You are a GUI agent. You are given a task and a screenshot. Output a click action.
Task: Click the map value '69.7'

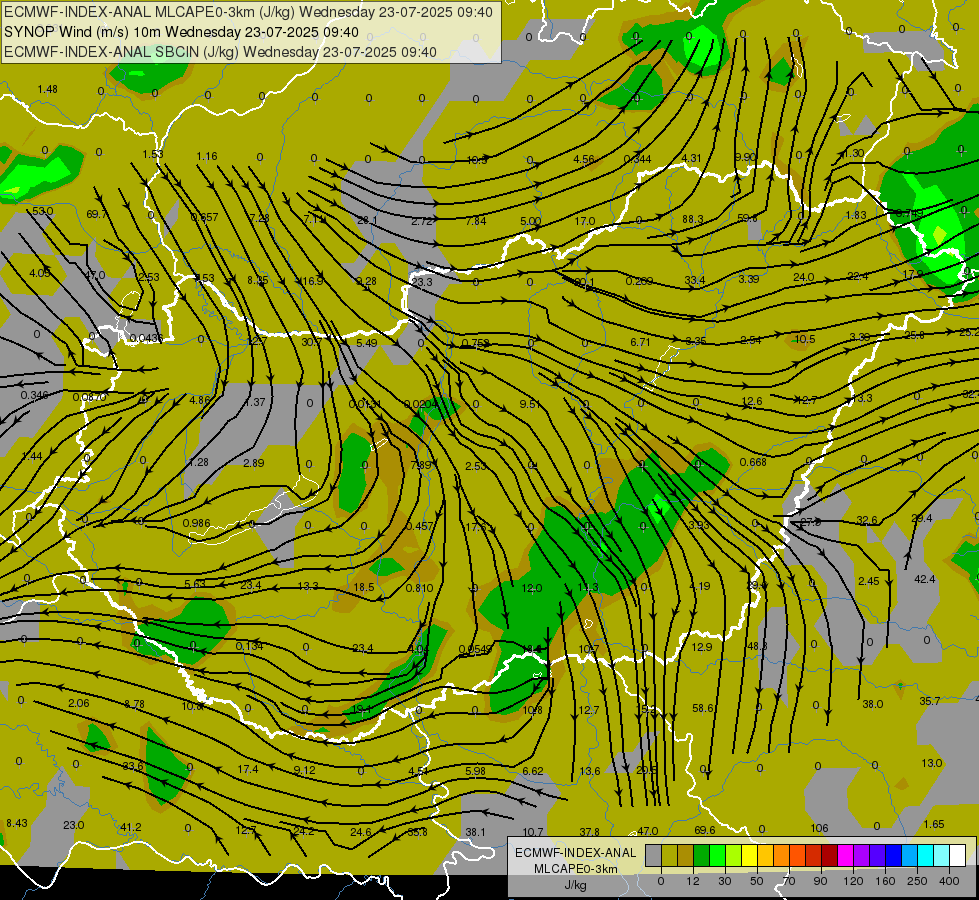coord(97,214)
